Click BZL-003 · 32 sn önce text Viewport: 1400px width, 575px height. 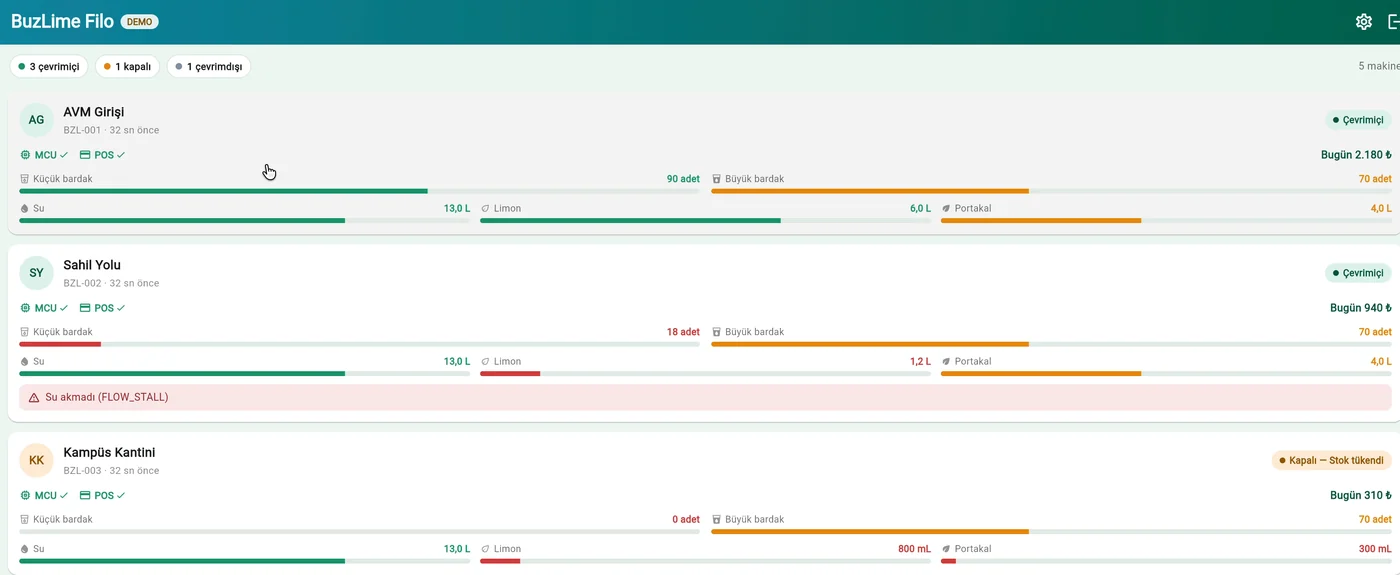pyautogui.click(x=111, y=470)
